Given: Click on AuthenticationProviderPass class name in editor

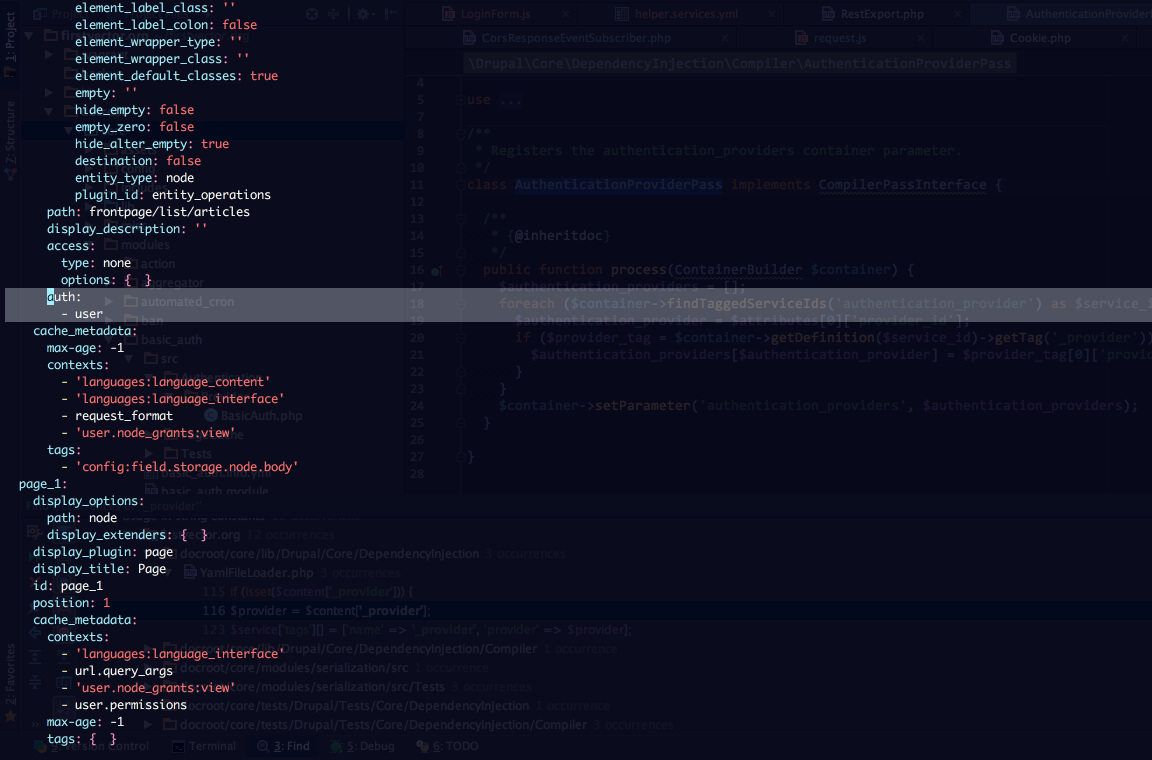Looking at the screenshot, I should point(618,184).
